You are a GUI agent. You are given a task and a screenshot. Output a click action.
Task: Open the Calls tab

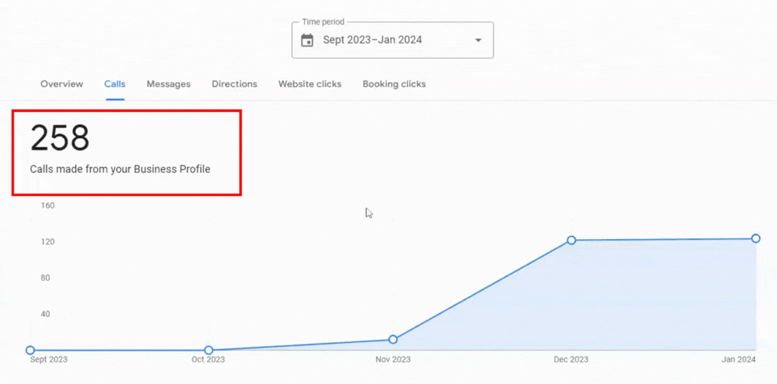point(115,84)
